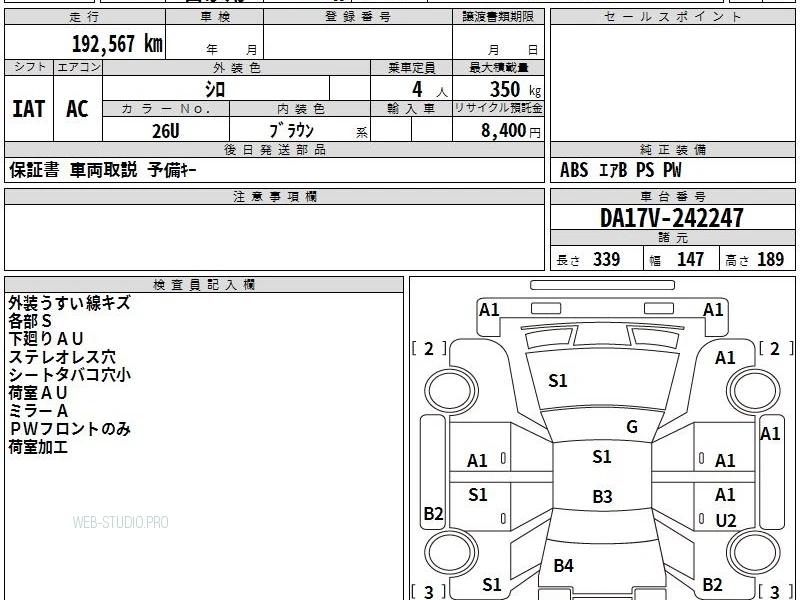Click the note ステレオレス穴

(62, 357)
